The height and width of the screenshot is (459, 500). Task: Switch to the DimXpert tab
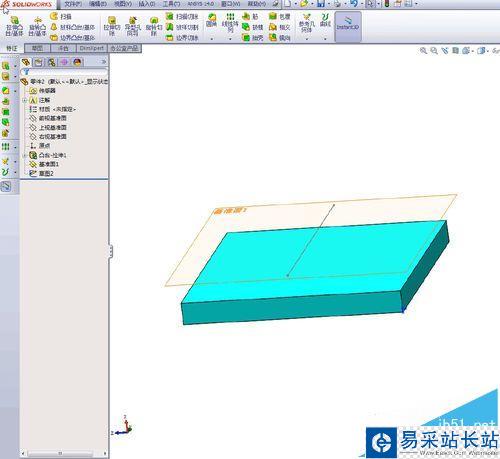click(x=92, y=48)
